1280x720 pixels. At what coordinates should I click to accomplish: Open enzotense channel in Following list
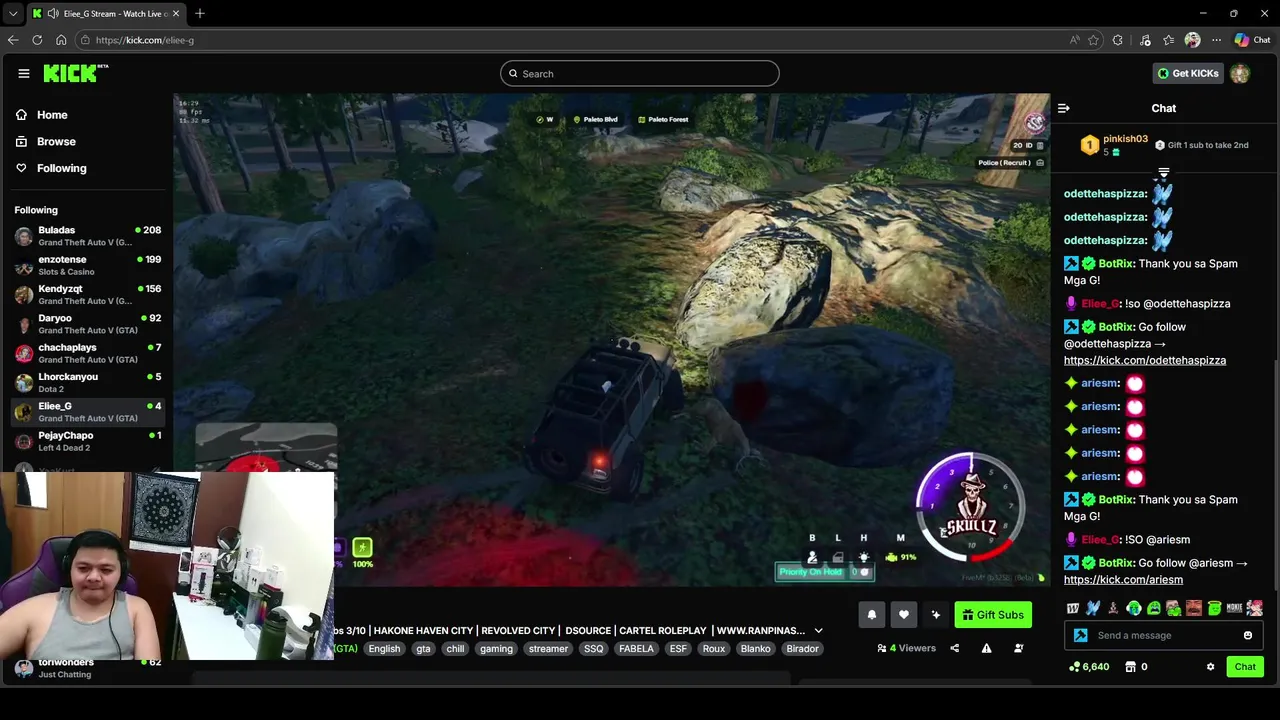(x=88, y=265)
